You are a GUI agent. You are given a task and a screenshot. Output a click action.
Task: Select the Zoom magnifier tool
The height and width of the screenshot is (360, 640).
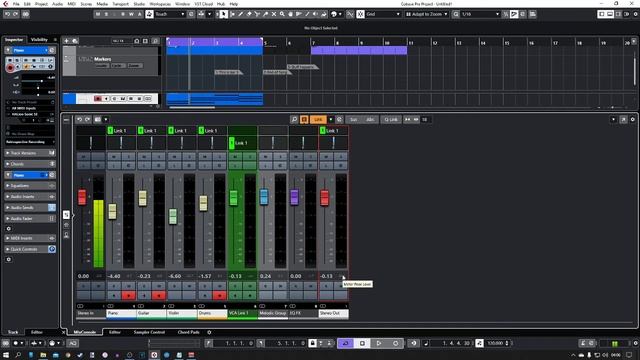(x=282, y=14)
